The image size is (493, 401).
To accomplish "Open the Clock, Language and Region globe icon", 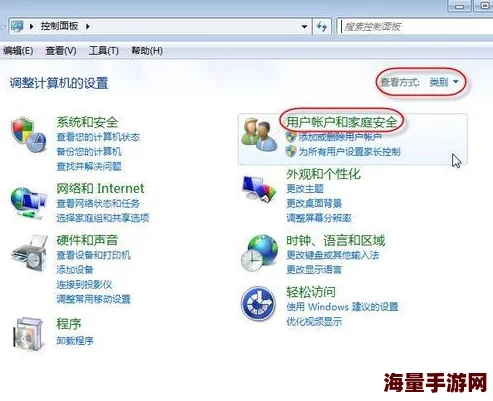I will pyautogui.click(x=259, y=253).
